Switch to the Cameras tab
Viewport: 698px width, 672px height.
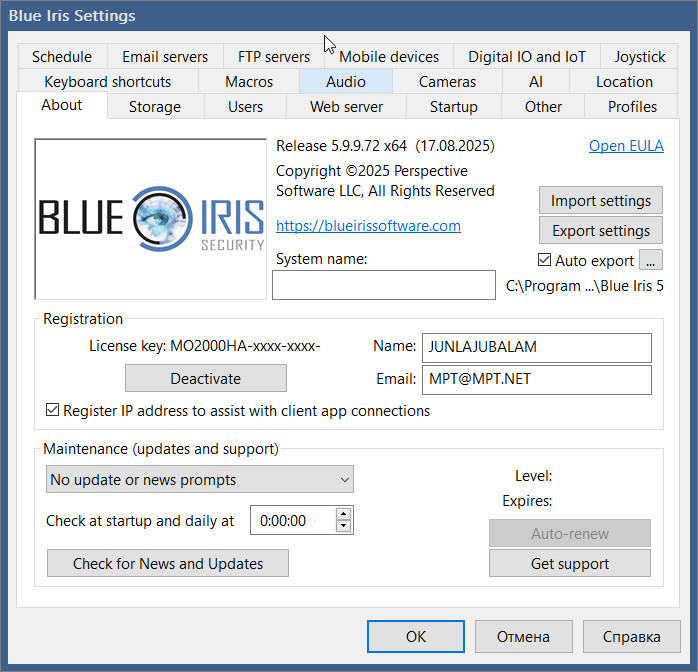point(446,82)
